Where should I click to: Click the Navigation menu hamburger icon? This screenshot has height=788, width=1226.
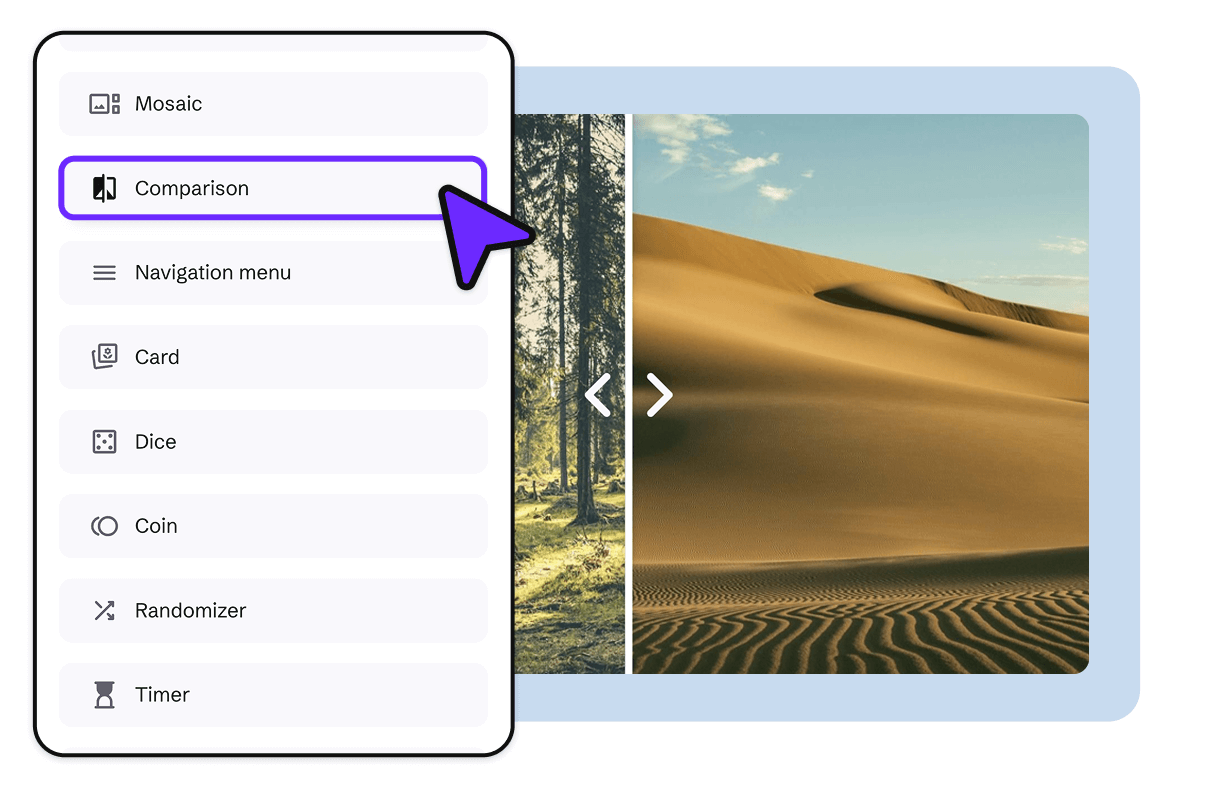click(x=104, y=272)
